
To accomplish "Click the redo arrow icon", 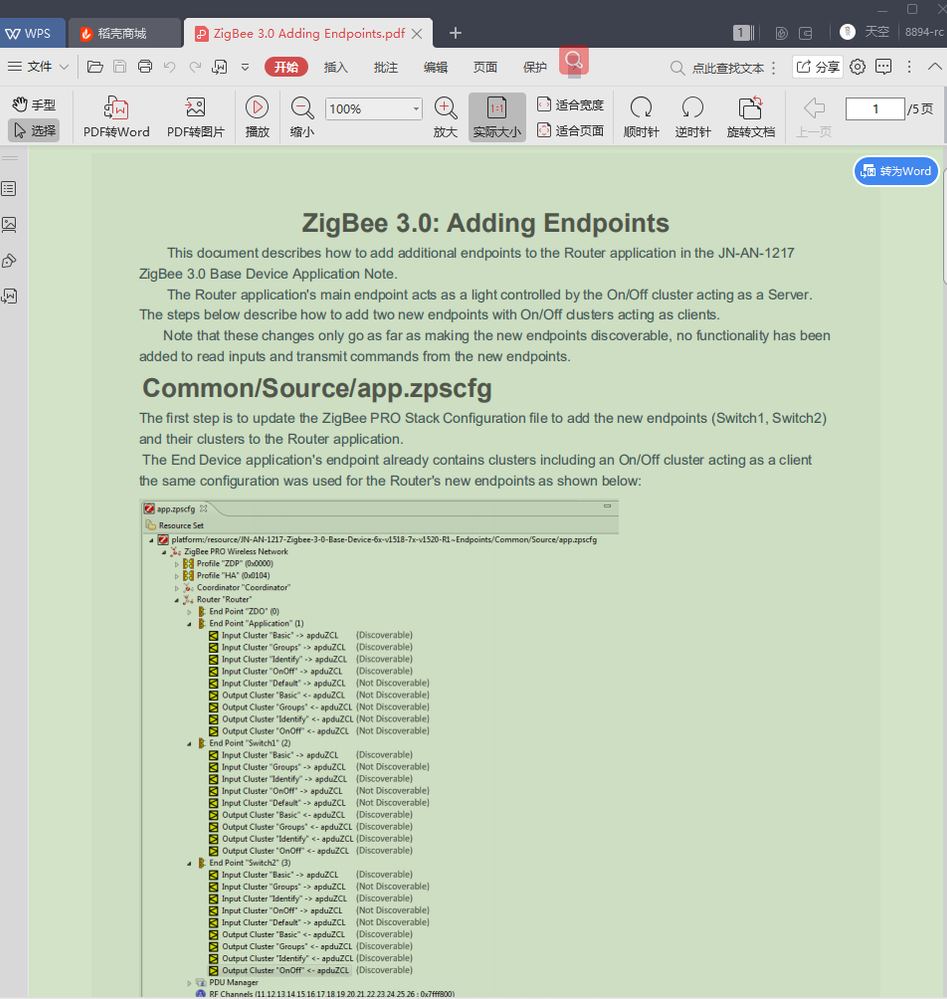I will [x=195, y=67].
